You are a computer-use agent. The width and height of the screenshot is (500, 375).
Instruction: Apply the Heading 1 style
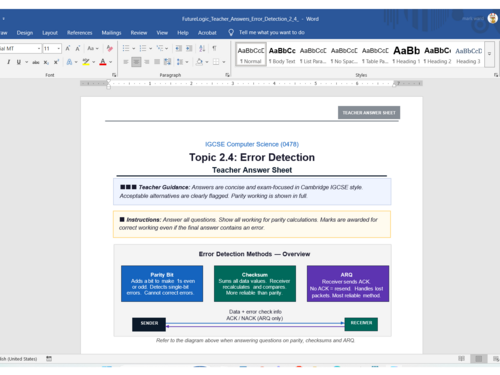pyautogui.click(x=406, y=54)
